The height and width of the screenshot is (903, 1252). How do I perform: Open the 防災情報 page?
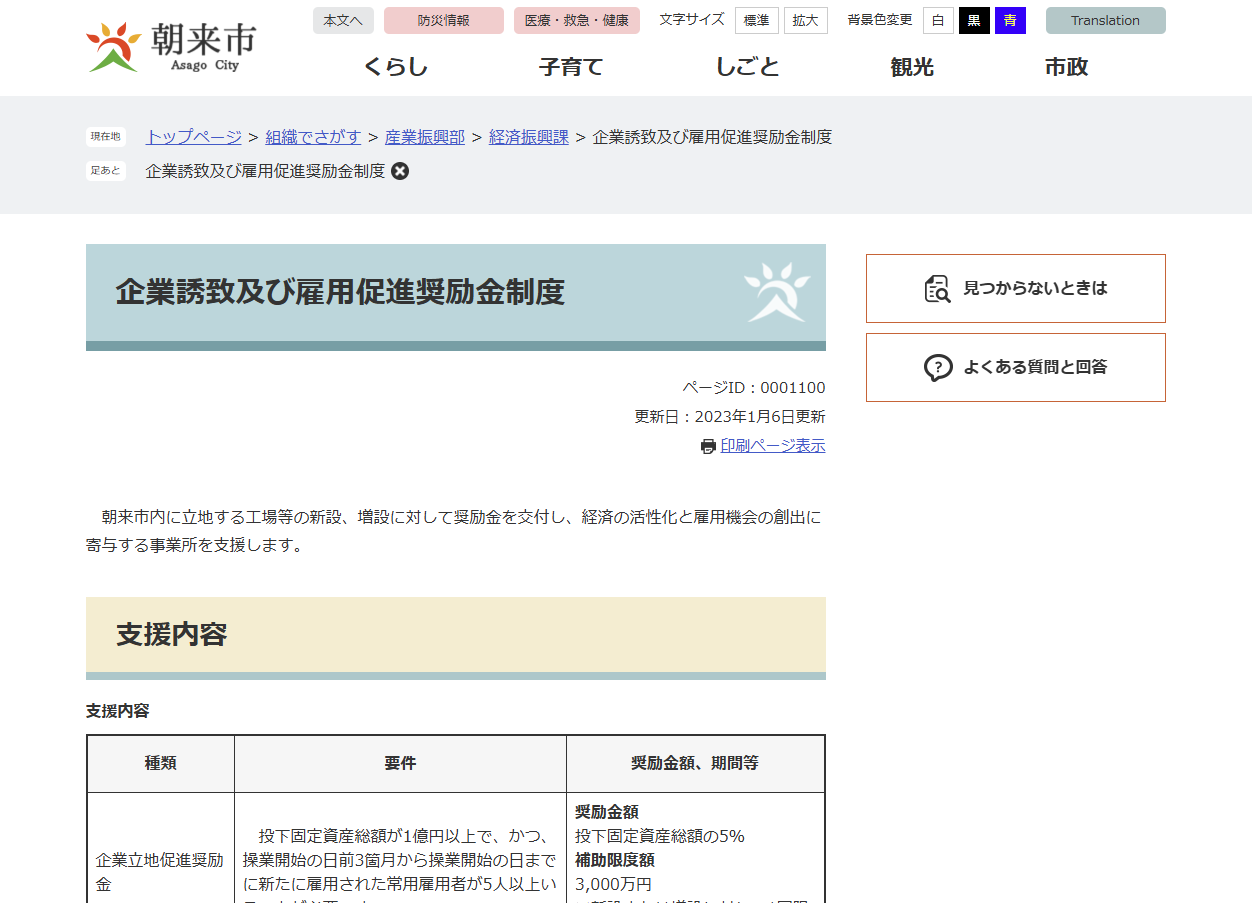[x=444, y=21]
